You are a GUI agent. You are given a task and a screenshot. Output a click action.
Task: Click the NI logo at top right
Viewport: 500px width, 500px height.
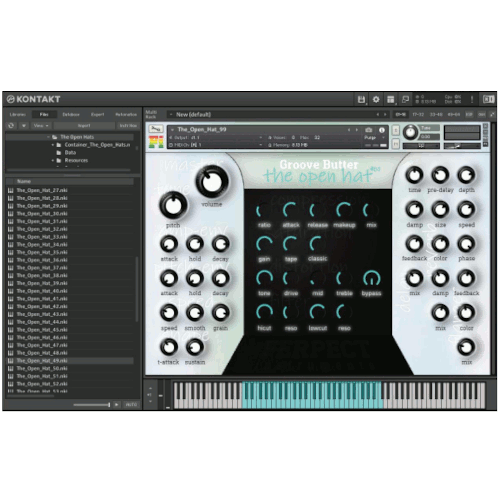point(488,99)
